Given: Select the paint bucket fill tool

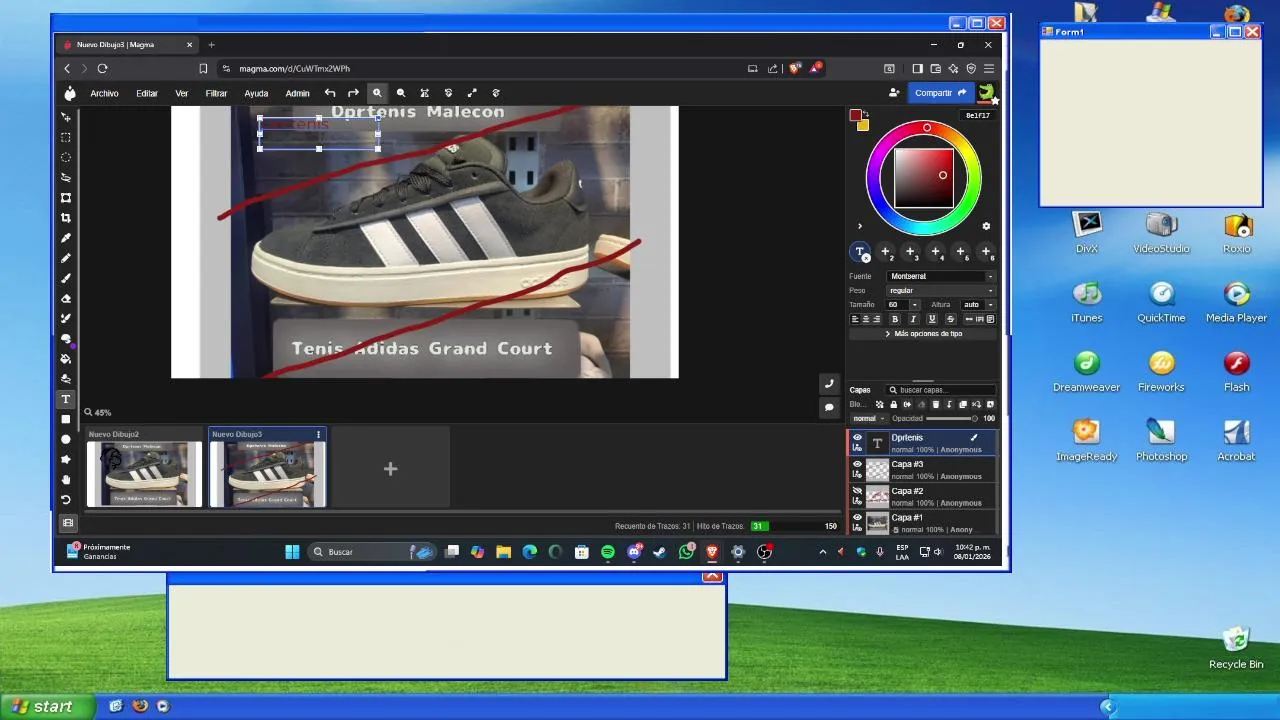Looking at the screenshot, I should click(66, 359).
